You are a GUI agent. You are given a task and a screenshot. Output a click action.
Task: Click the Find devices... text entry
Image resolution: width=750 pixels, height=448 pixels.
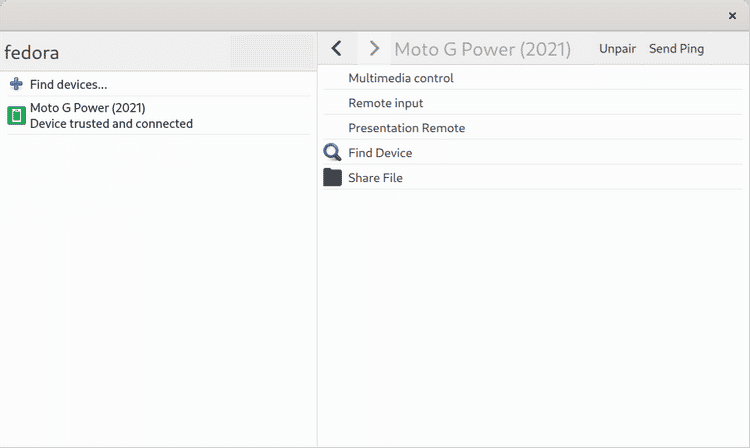[68, 85]
